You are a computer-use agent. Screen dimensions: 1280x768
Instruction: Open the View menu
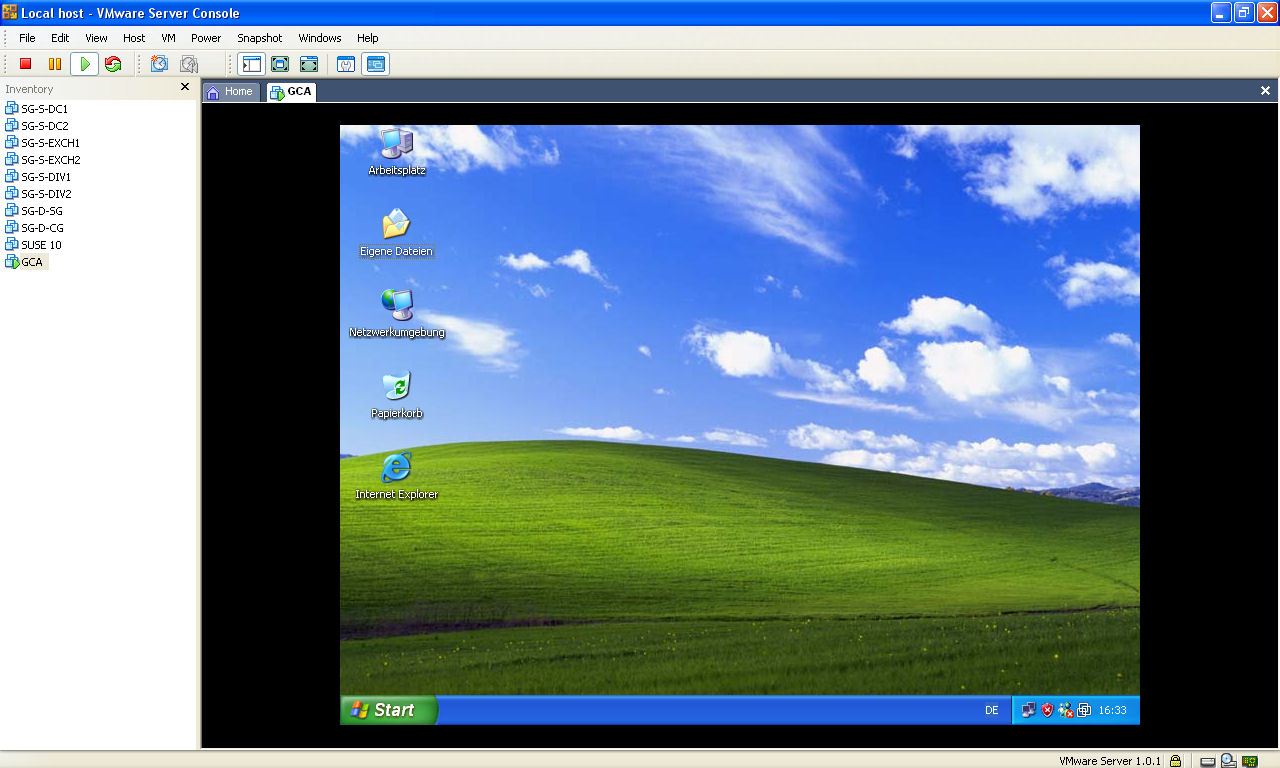[x=96, y=38]
